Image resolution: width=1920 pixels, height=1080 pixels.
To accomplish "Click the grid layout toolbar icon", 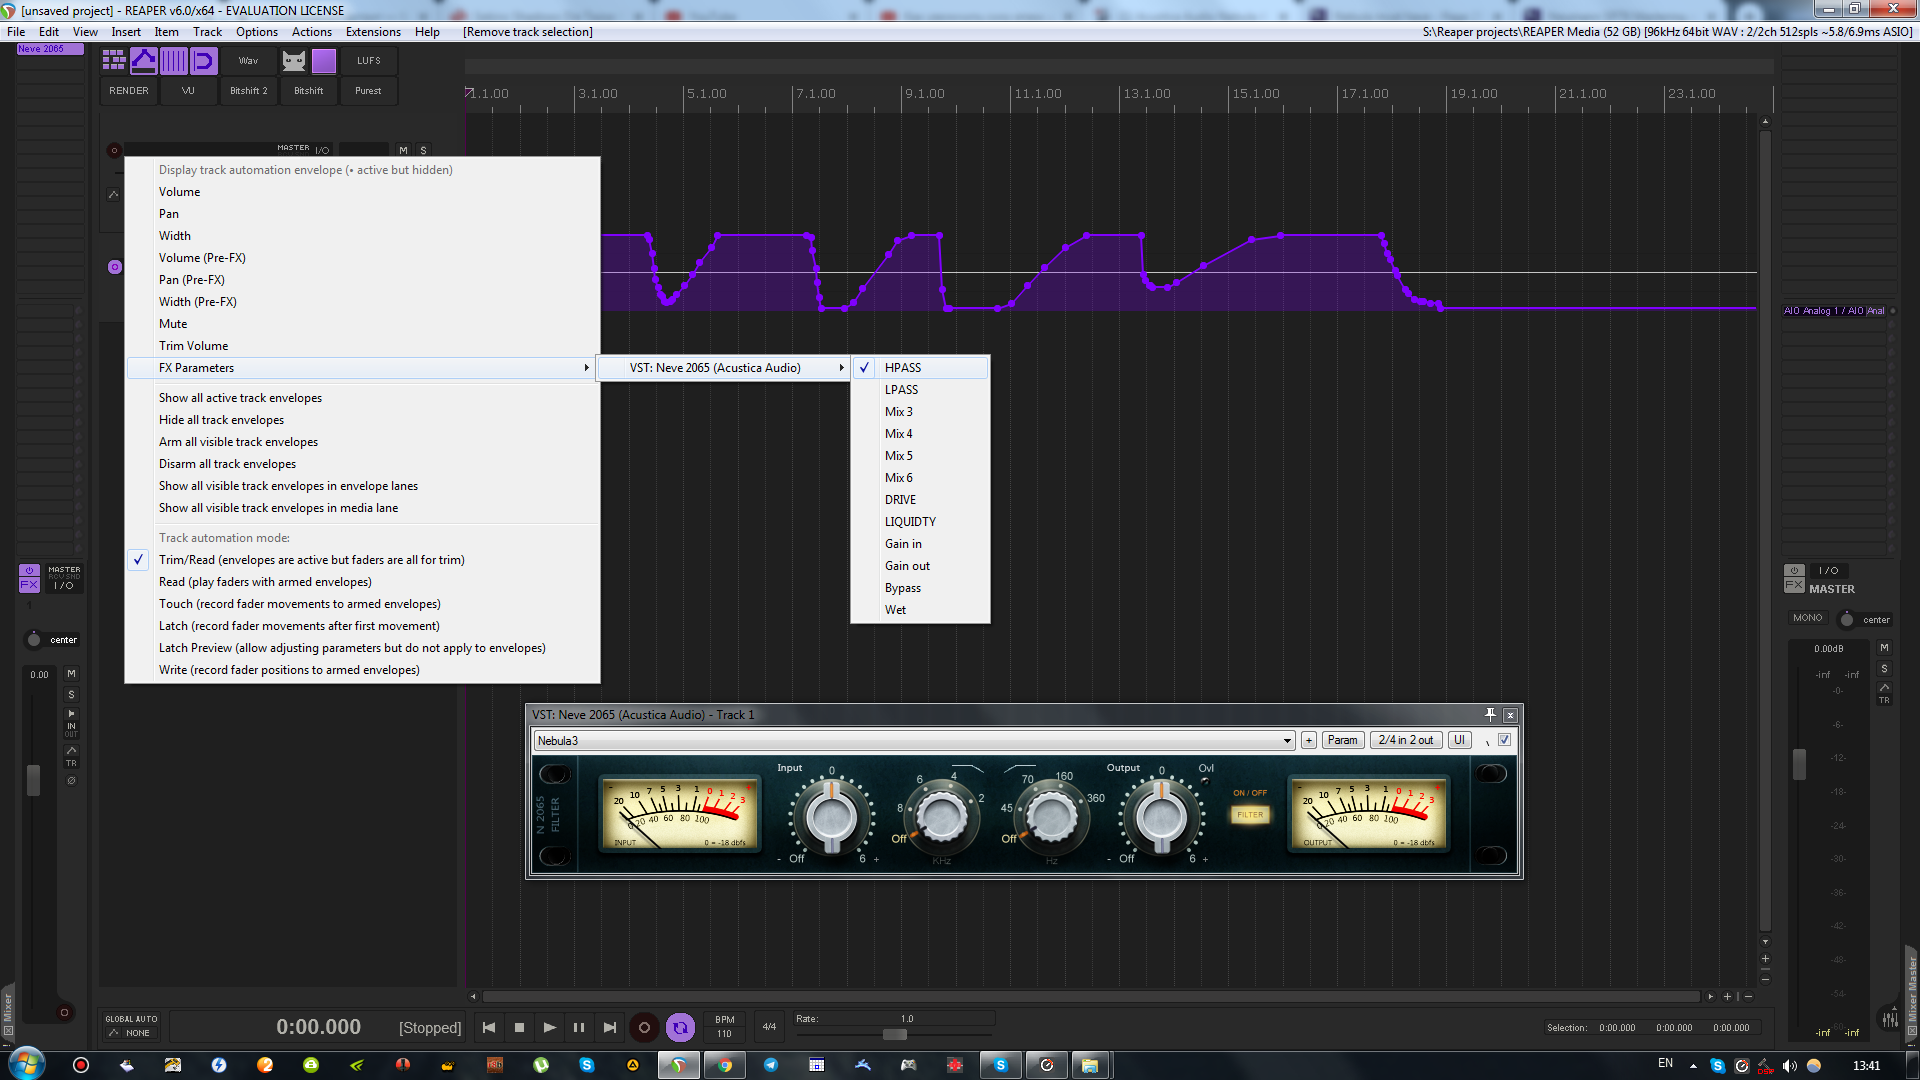I will click(113, 61).
